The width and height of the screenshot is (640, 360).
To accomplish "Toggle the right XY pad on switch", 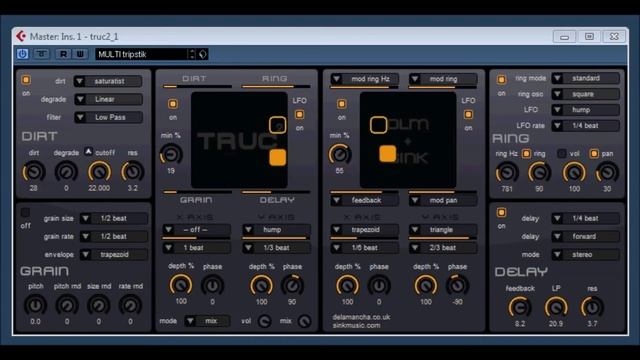I will [341, 104].
